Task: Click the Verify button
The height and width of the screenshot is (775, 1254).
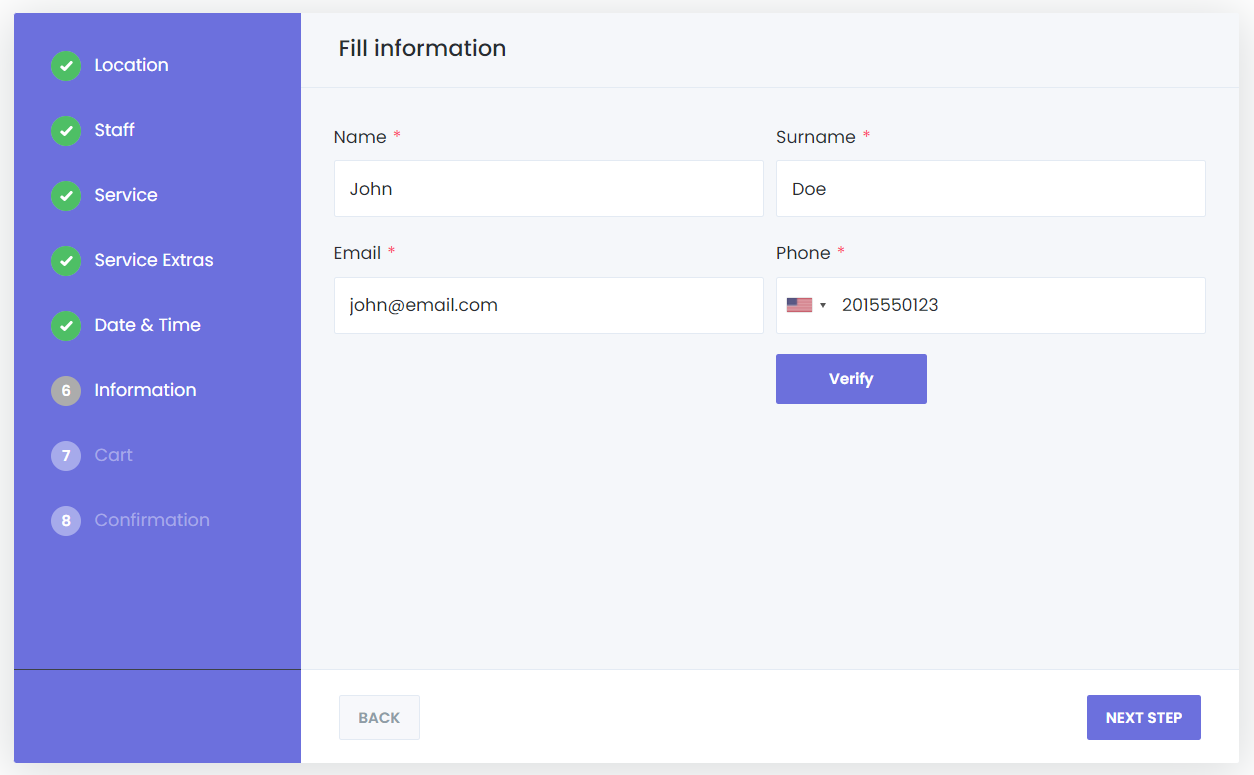Action: pos(851,378)
